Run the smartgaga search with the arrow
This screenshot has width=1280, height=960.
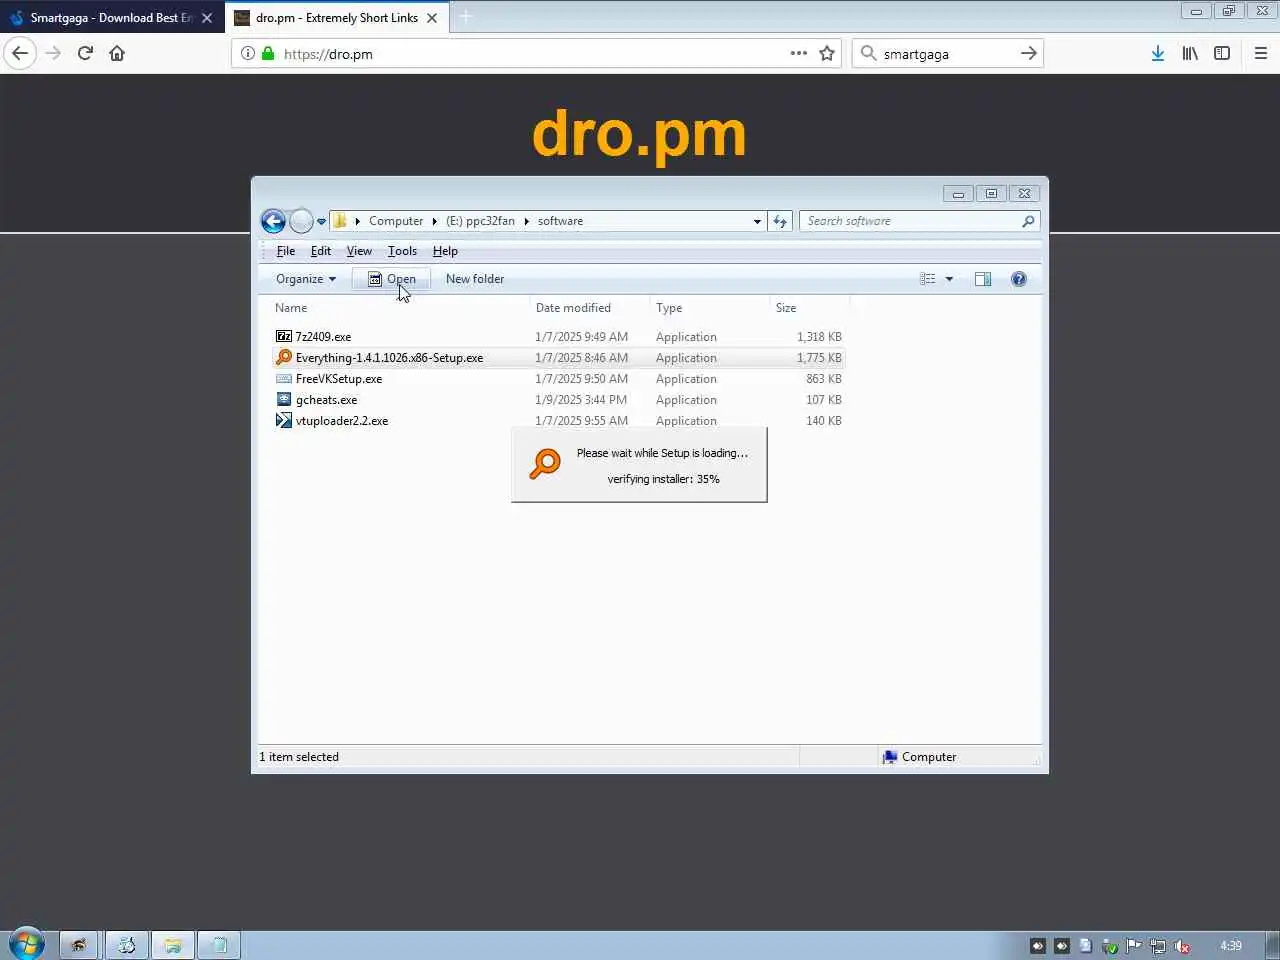pos(1028,54)
